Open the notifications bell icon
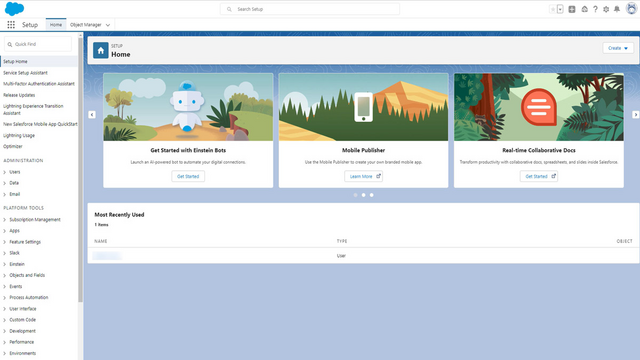640x360 pixels. pyautogui.click(x=617, y=9)
